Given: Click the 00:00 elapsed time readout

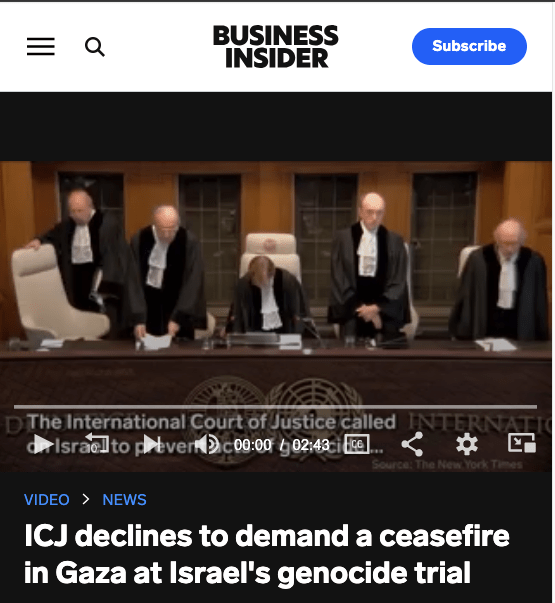Looking at the screenshot, I should 252,445.
